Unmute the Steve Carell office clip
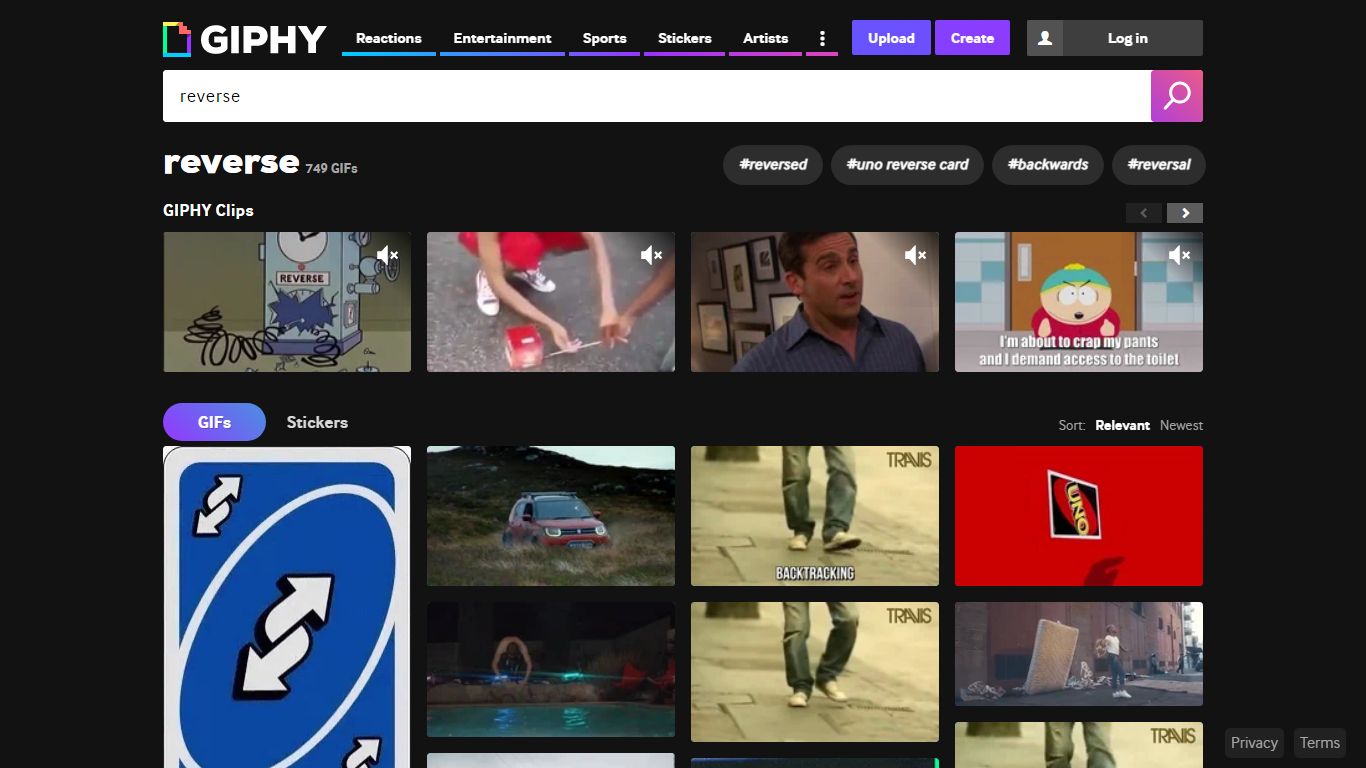 (915, 255)
